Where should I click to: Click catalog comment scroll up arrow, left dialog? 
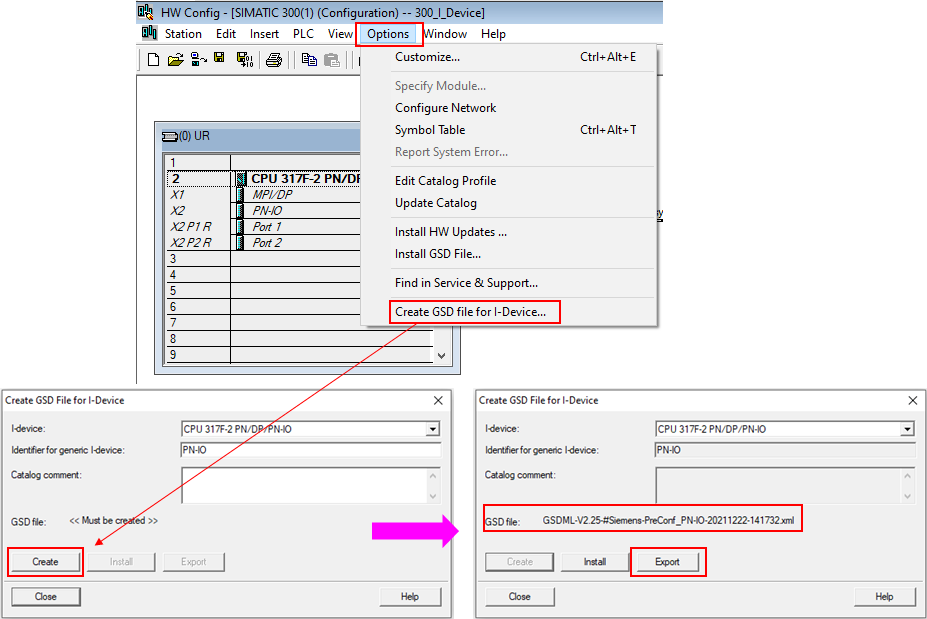point(433,476)
